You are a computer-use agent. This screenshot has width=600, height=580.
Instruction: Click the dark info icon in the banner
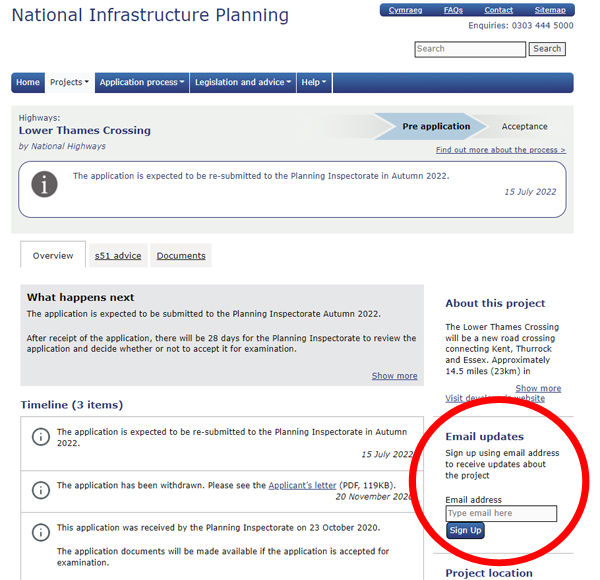coord(44,184)
